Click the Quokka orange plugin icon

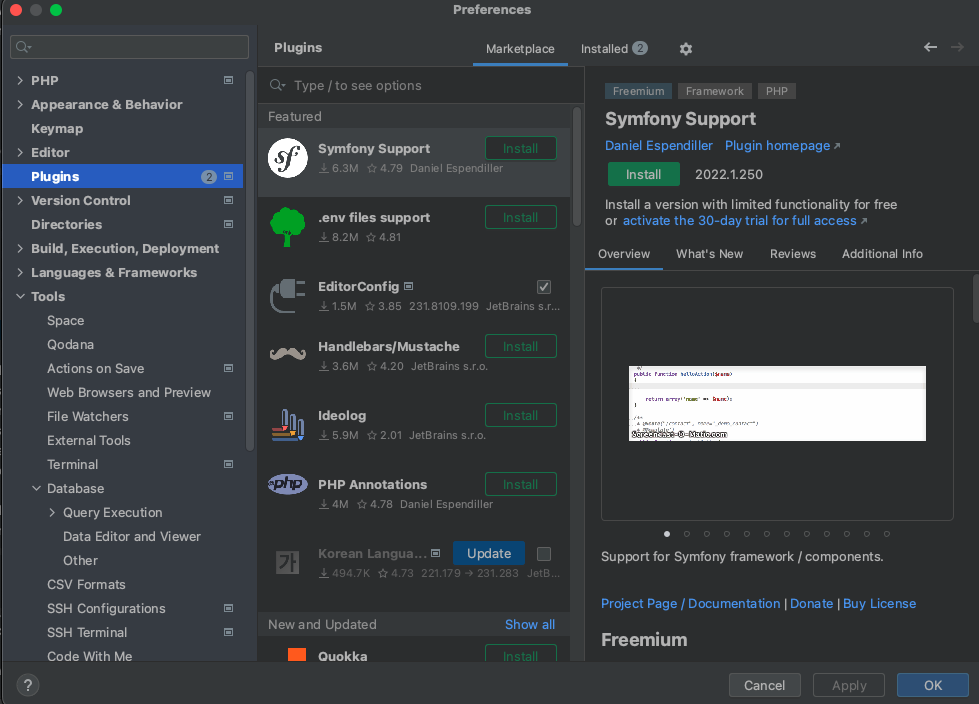297,654
